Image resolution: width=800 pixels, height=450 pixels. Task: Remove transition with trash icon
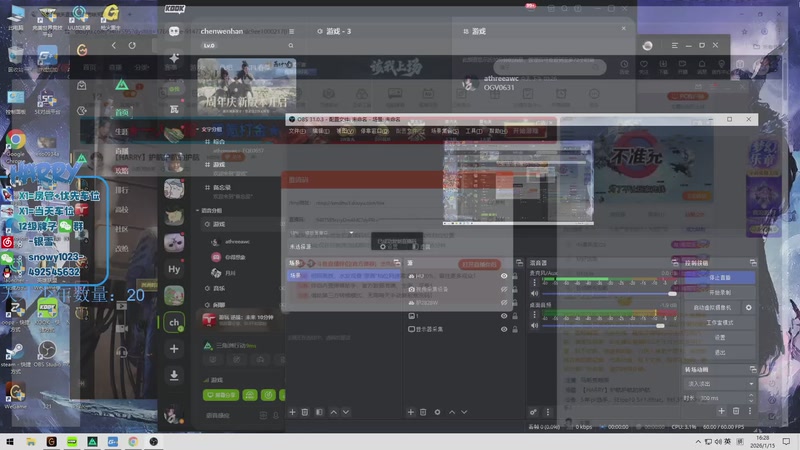click(x=736, y=411)
